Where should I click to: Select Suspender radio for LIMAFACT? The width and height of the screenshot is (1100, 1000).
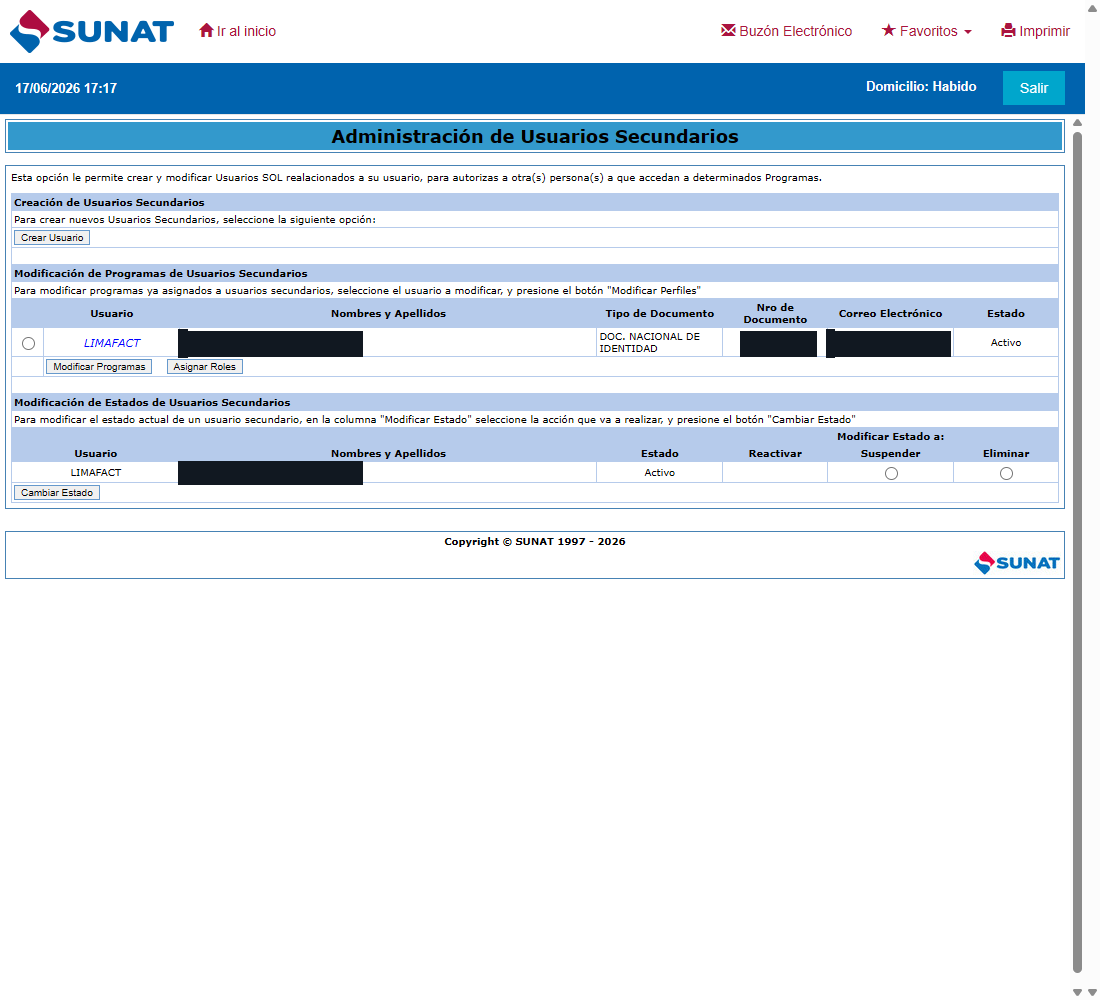pyautogui.click(x=891, y=474)
